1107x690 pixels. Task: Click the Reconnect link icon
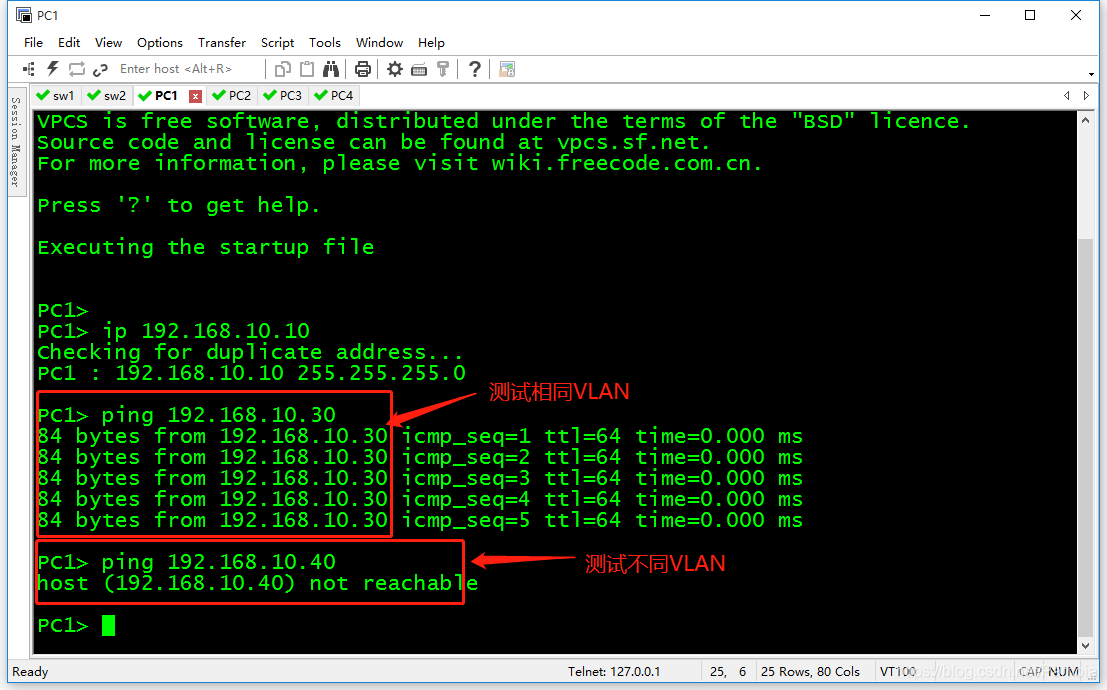coord(100,69)
